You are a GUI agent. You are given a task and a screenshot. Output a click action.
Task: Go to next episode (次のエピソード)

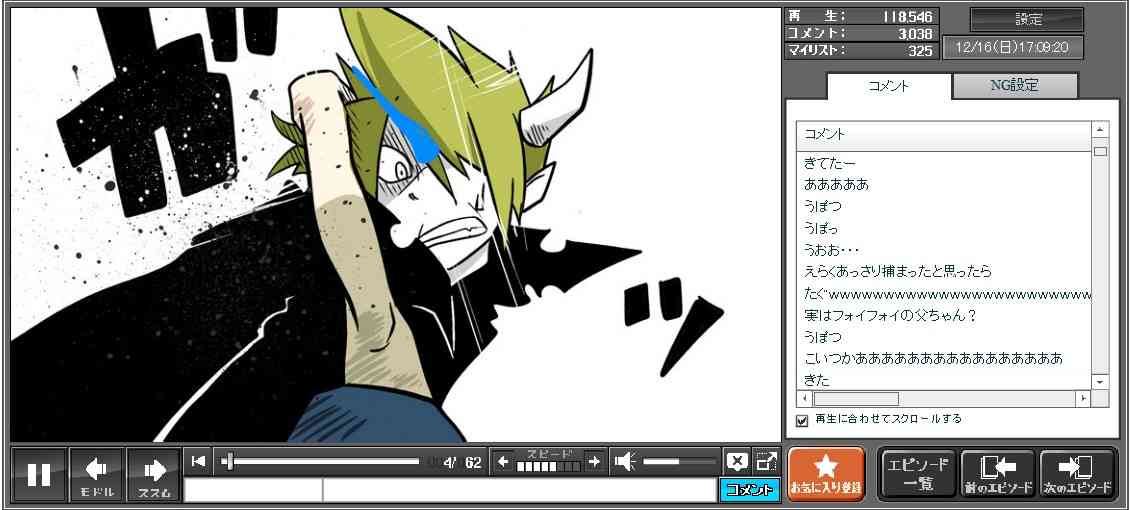tap(1077, 474)
